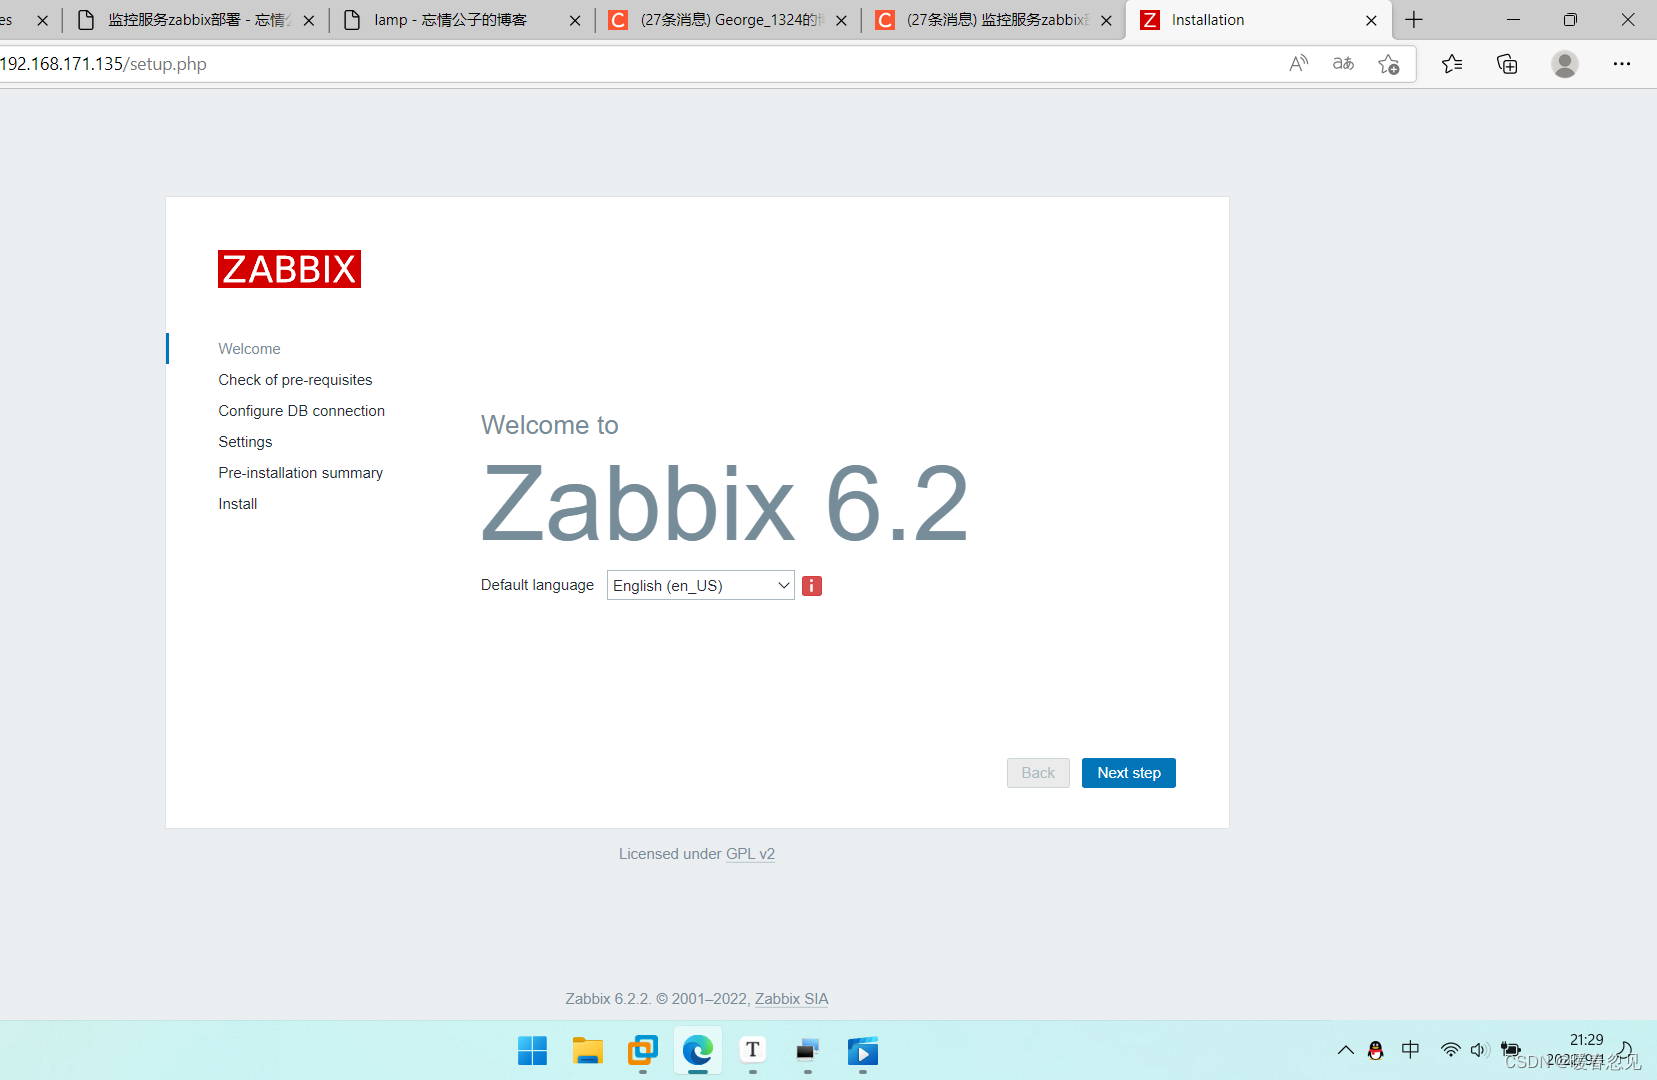Open the blue media player taskbar icon
The width and height of the screenshot is (1657, 1080).
tap(863, 1051)
